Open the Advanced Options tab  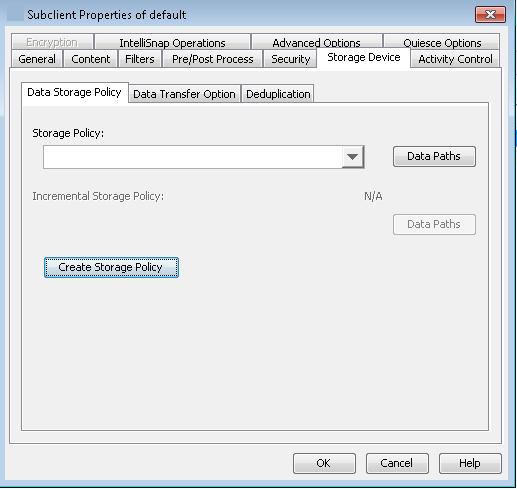[x=316, y=42]
